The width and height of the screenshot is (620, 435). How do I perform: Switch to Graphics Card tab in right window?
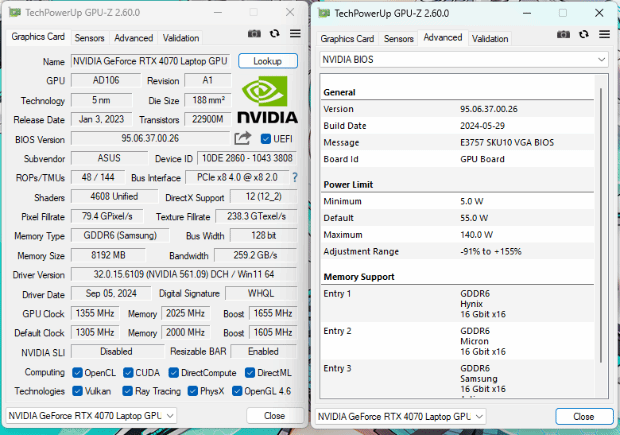coord(347,39)
